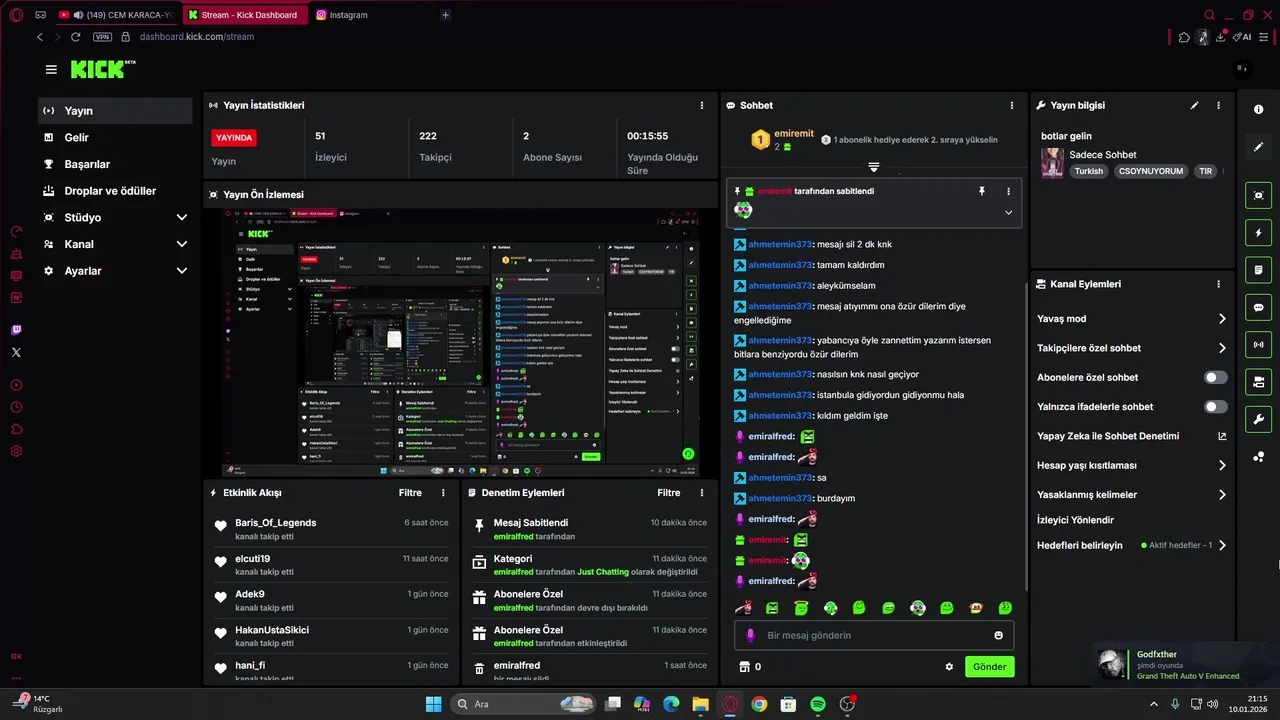Screen dimensions: 1280x720
Task: Toggle the wrench stream info widget icon
Action: click(1258, 419)
